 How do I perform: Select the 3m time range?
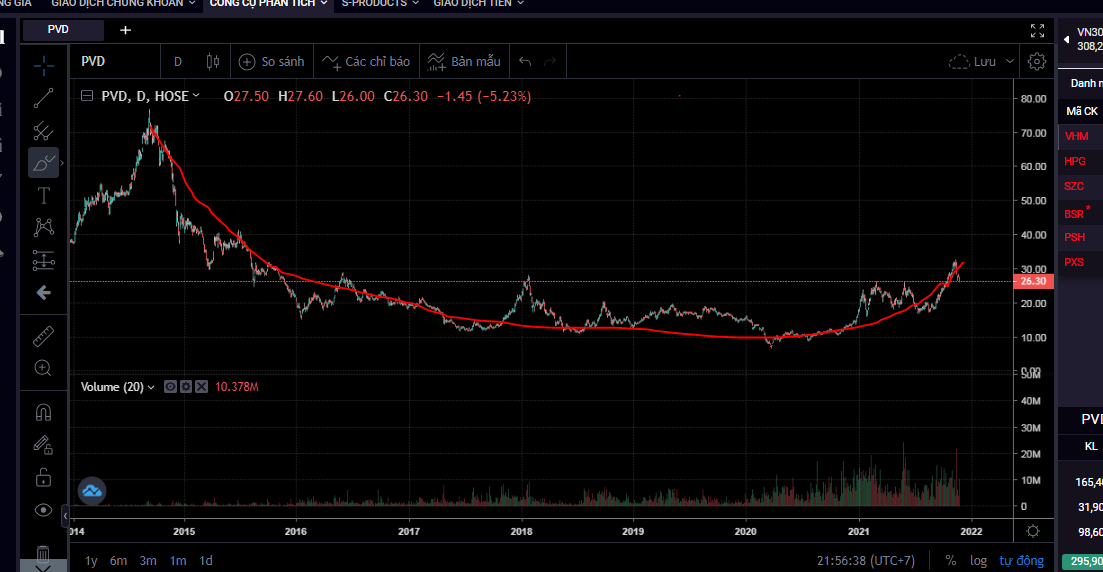[x=148, y=561]
